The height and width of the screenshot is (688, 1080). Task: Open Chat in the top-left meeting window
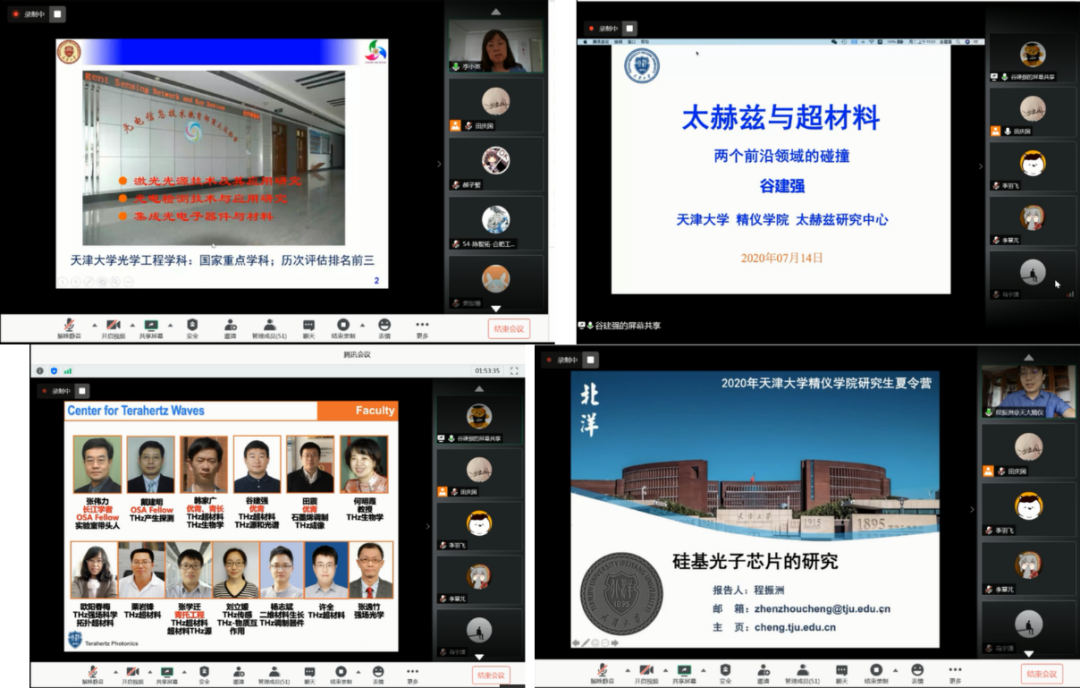pos(309,328)
